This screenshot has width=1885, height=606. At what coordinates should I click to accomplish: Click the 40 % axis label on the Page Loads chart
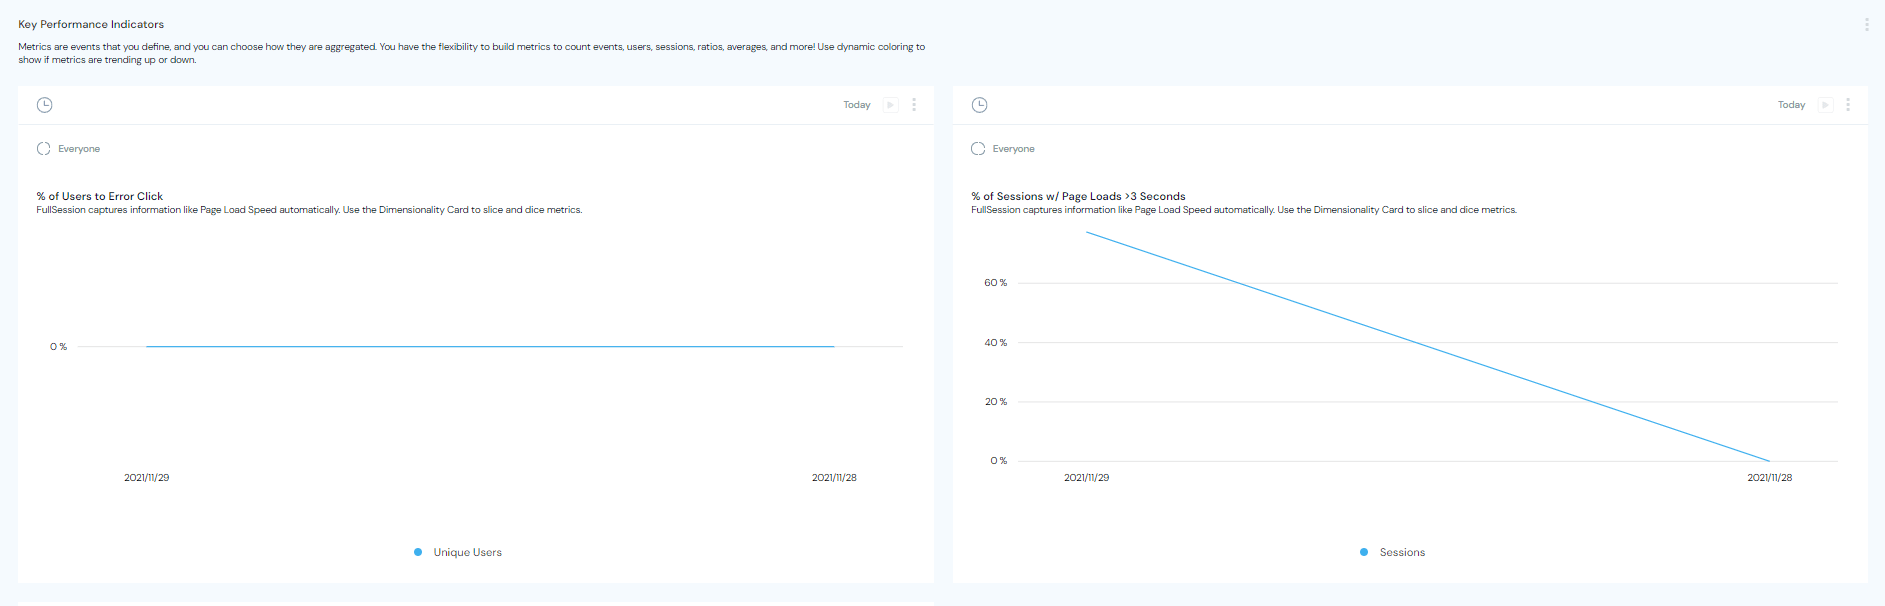point(996,343)
